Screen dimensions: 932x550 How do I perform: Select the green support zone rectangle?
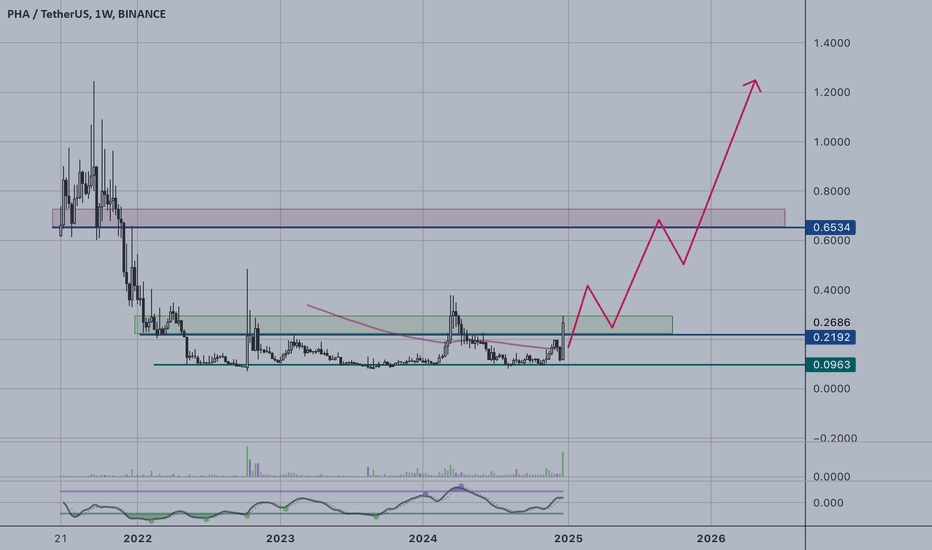point(404,325)
